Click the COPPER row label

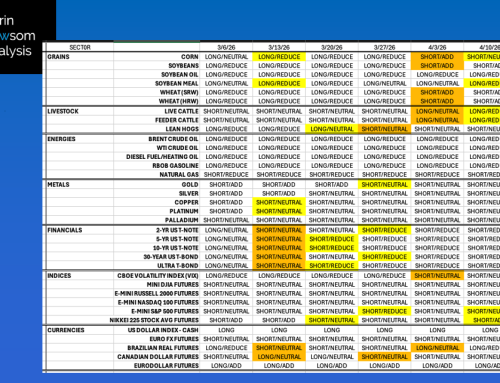(x=187, y=202)
